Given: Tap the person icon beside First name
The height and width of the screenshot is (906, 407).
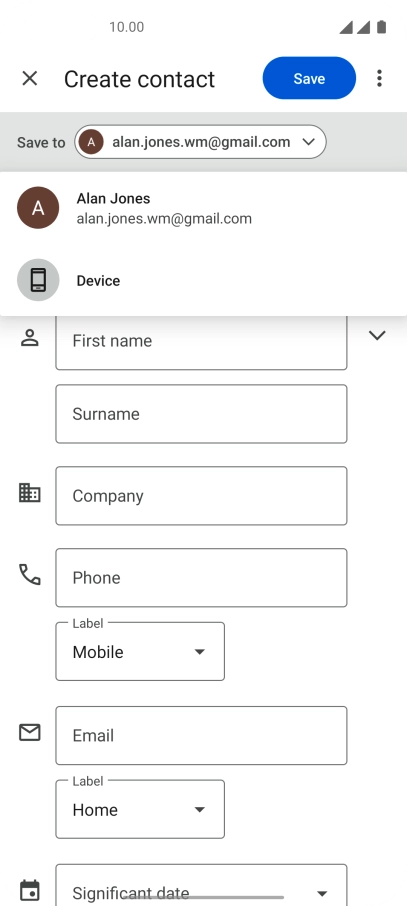Looking at the screenshot, I should (x=29, y=337).
